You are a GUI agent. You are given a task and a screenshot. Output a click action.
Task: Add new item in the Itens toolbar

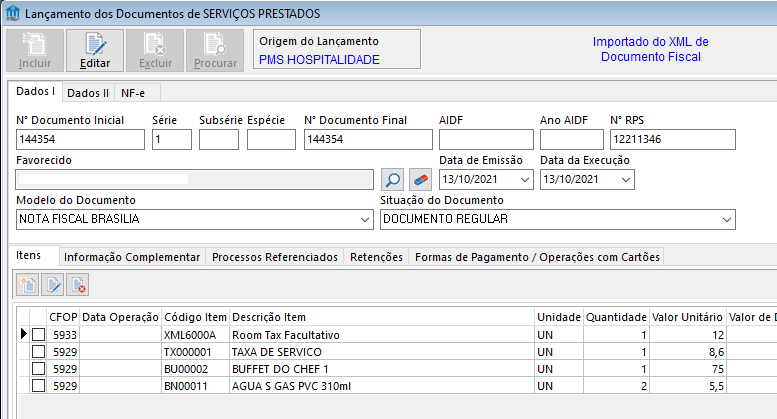coord(29,284)
